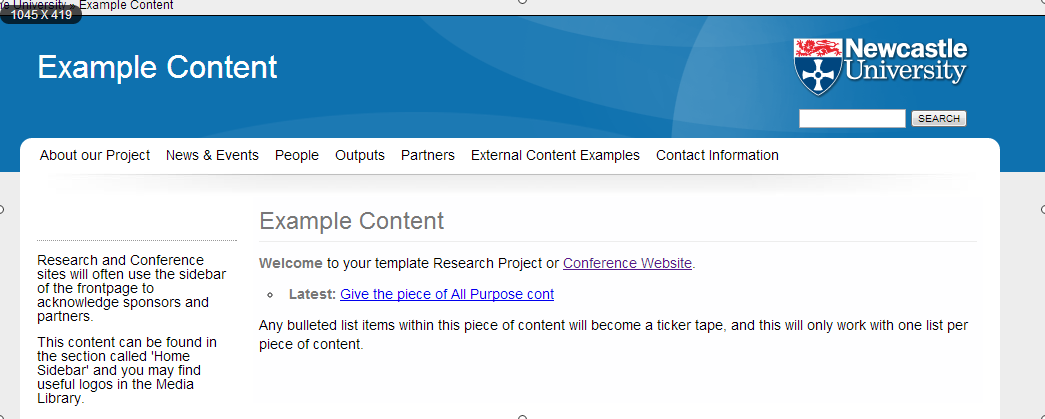The height and width of the screenshot is (419, 1045).
Task: Go to Contact Information
Action: [x=717, y=155]
